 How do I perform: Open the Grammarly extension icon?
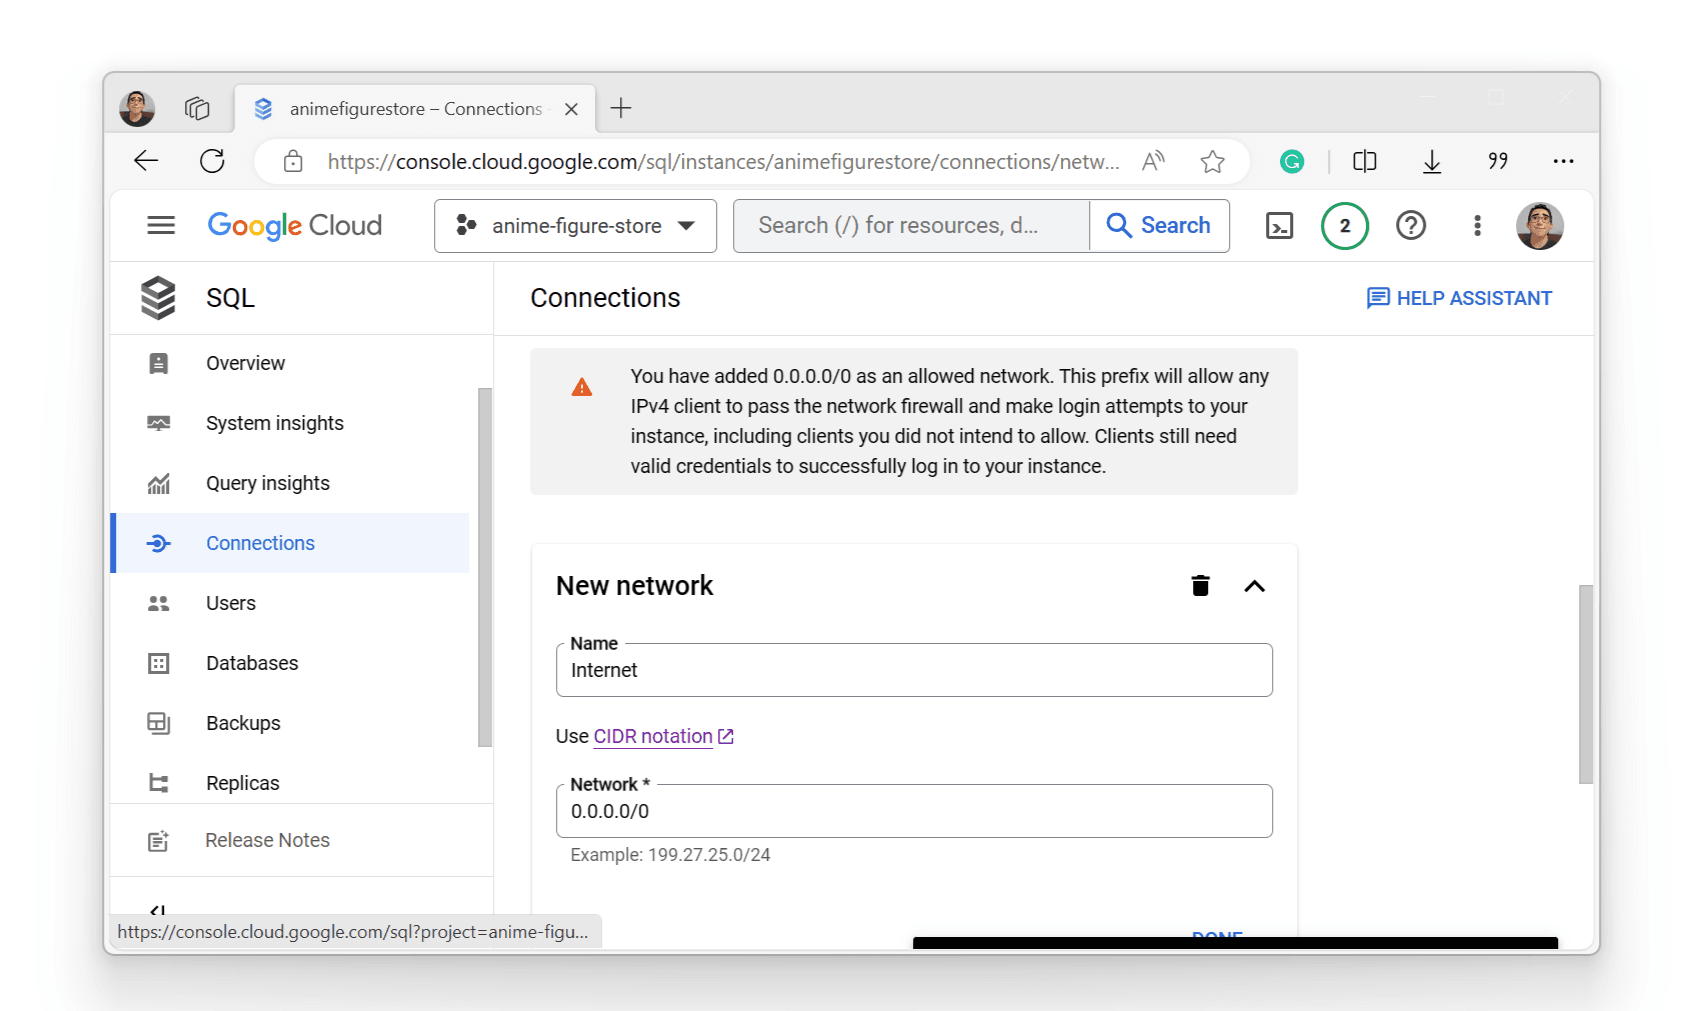(x=1292, y=161)
